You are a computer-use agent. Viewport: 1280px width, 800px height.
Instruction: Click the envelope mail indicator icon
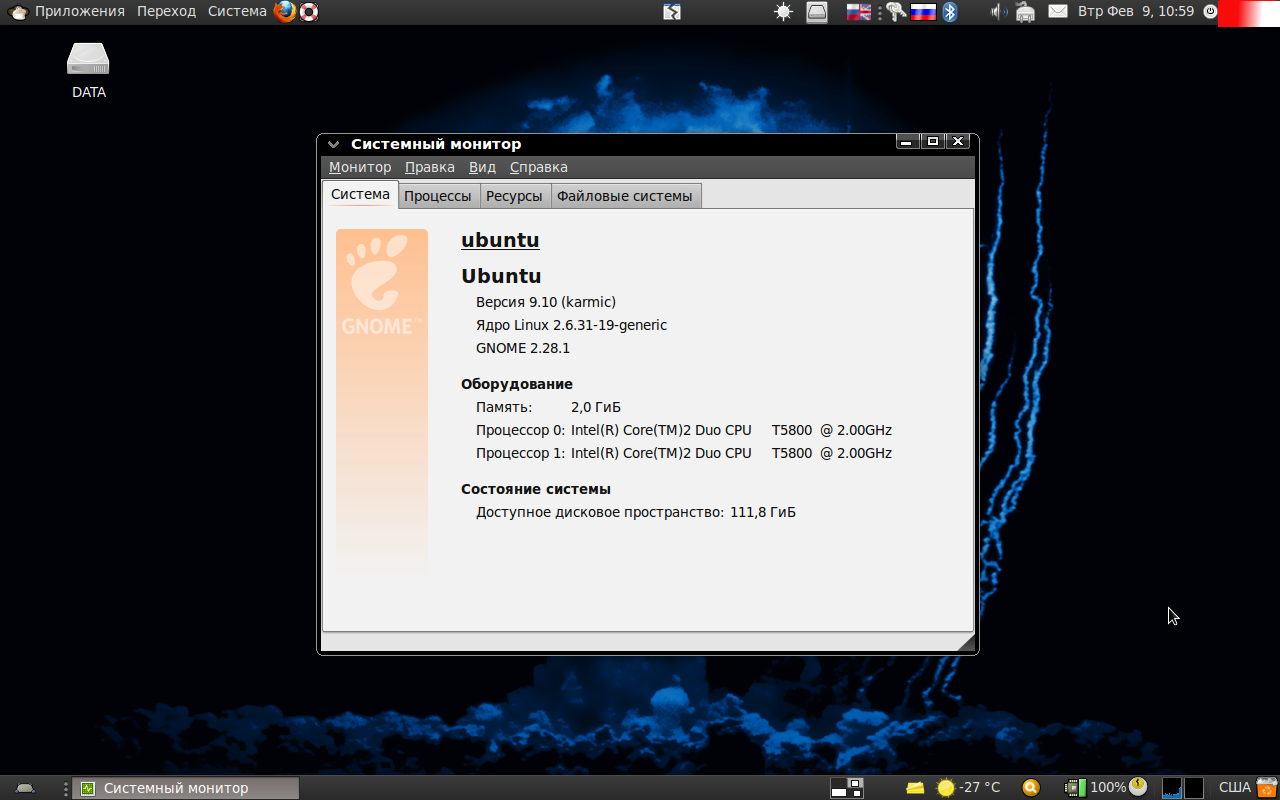pyautogui.click(x=1057, y=12)
